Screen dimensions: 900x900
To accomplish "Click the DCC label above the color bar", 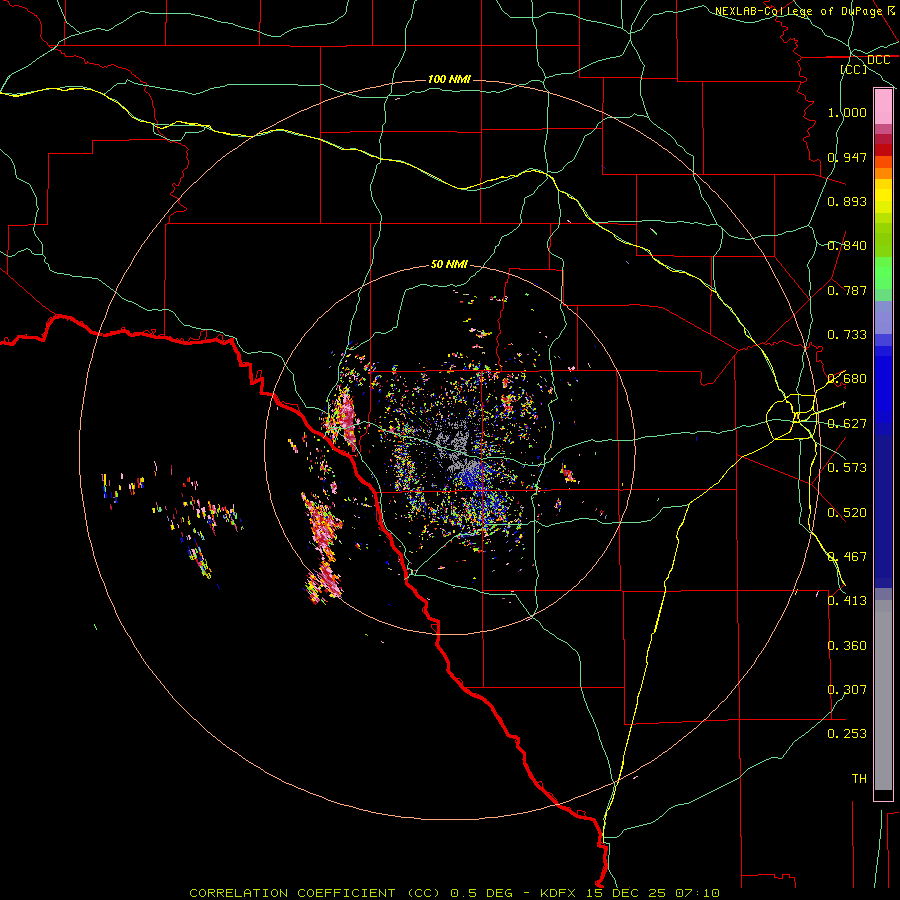I will tap(878, 60).
